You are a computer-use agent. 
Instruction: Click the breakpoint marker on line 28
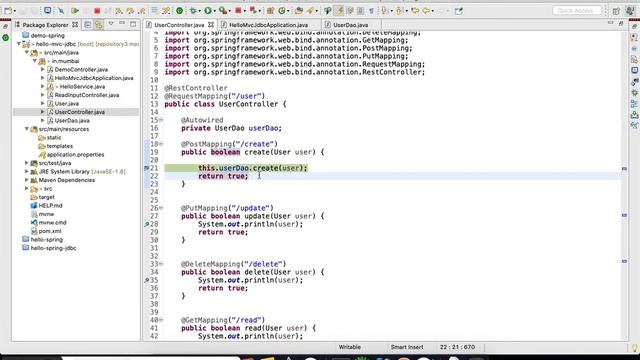147,224
